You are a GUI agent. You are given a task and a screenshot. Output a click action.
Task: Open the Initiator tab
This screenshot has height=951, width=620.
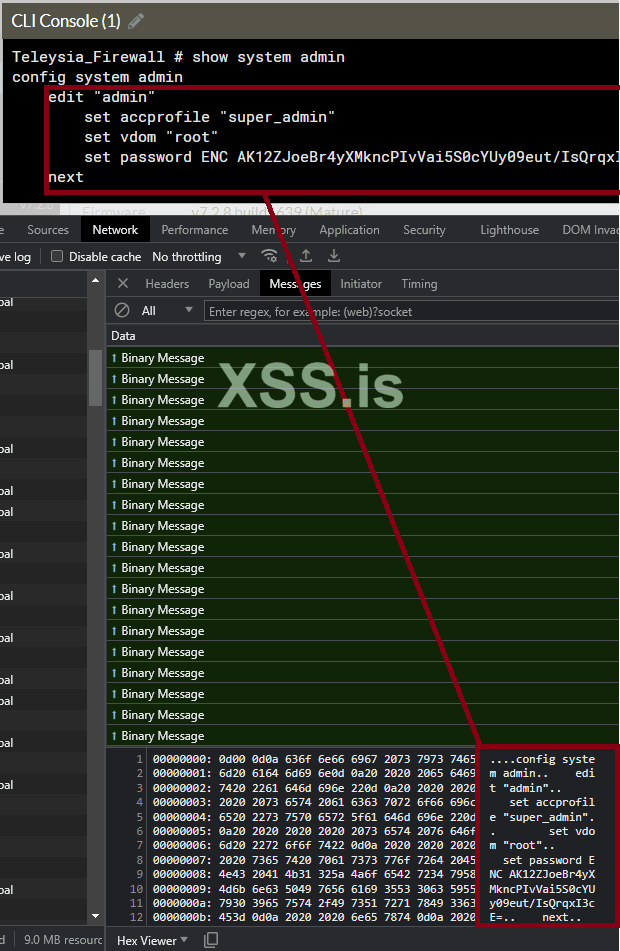(x=361, y=284)
